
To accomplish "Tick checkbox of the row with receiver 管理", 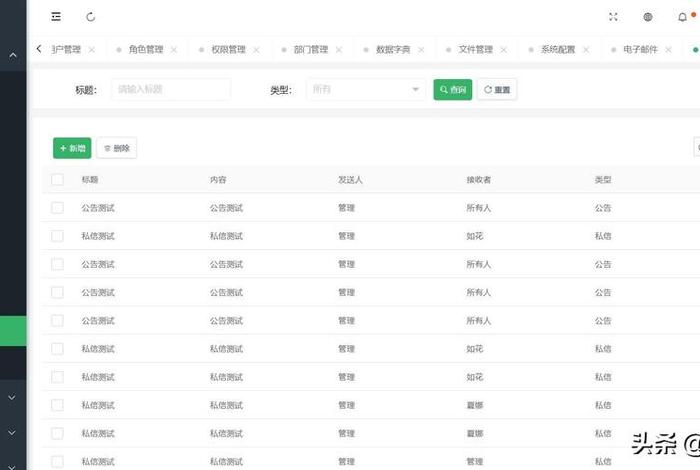I will coord(57,461).
